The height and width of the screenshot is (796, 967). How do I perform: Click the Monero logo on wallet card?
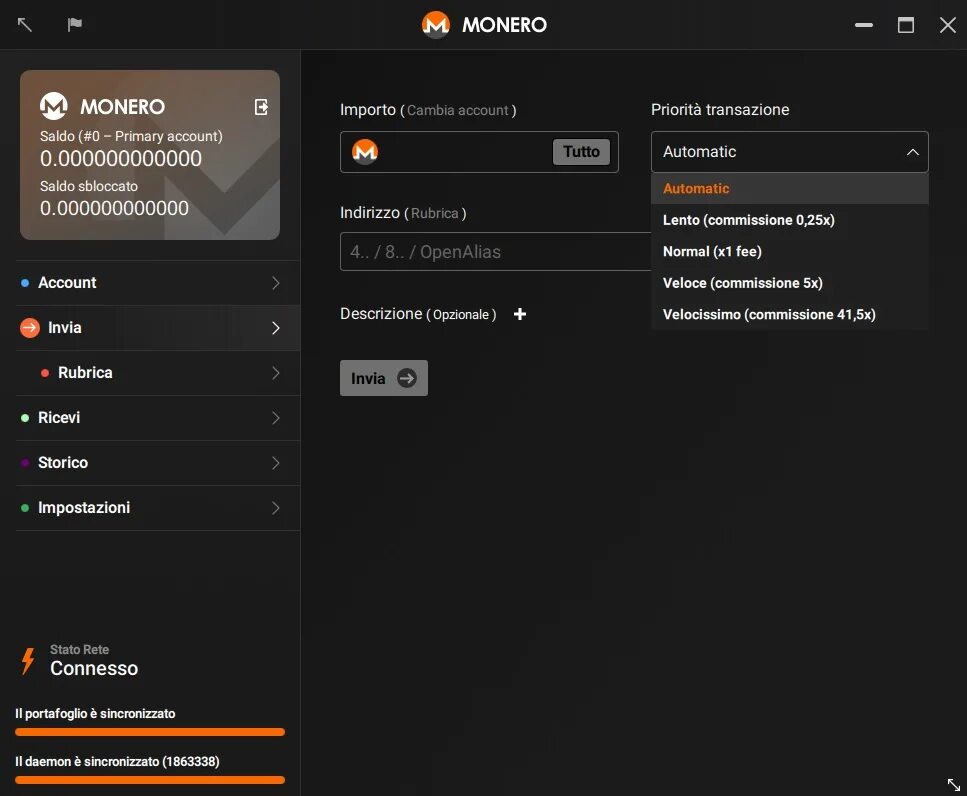54,106
